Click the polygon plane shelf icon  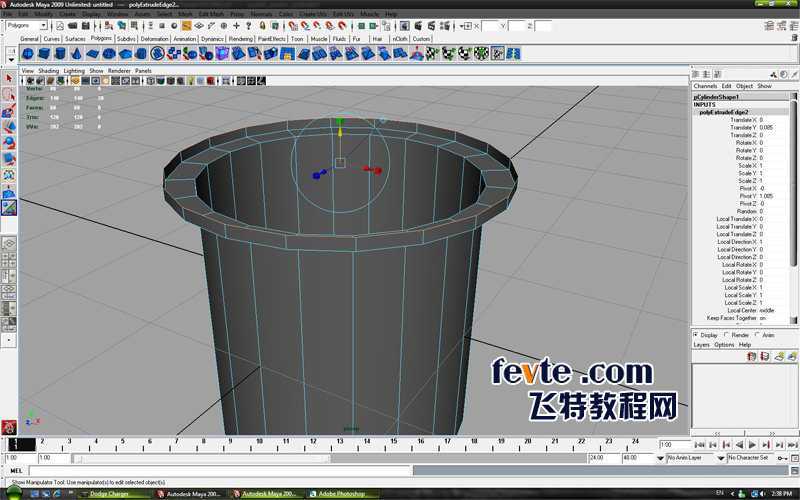tap(92, 54)
